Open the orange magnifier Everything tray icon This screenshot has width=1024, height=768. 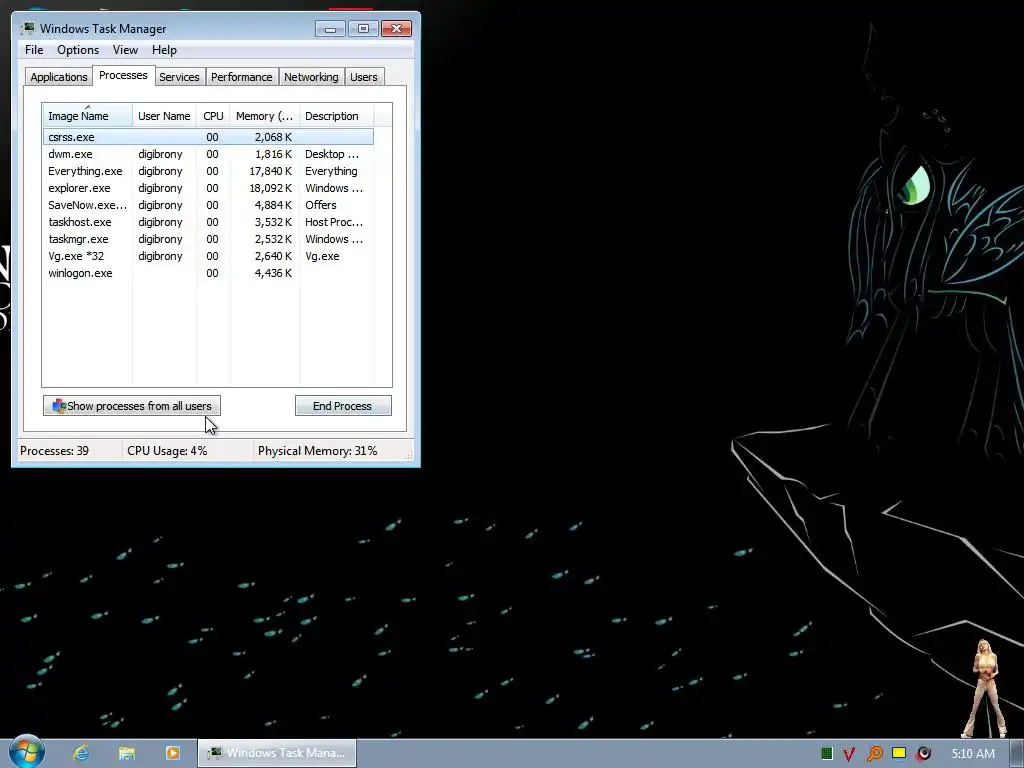[x=874, y=754]
